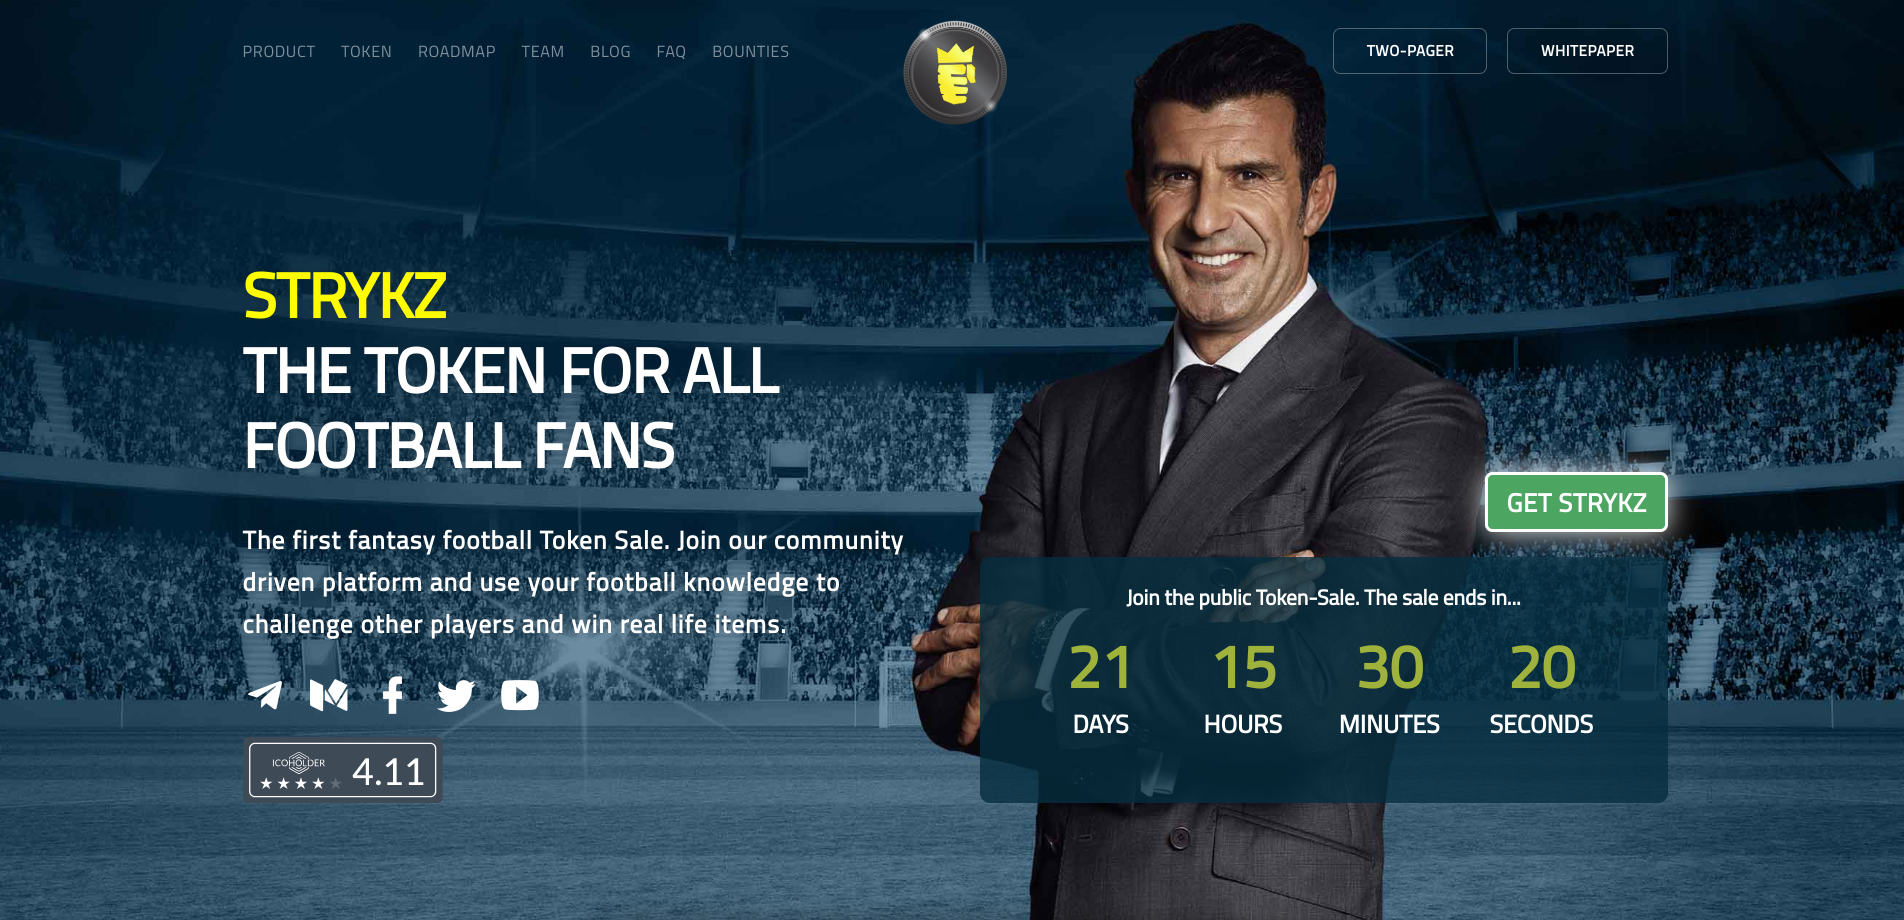Open the PRODUCT menu item

(x=279, y=51)
